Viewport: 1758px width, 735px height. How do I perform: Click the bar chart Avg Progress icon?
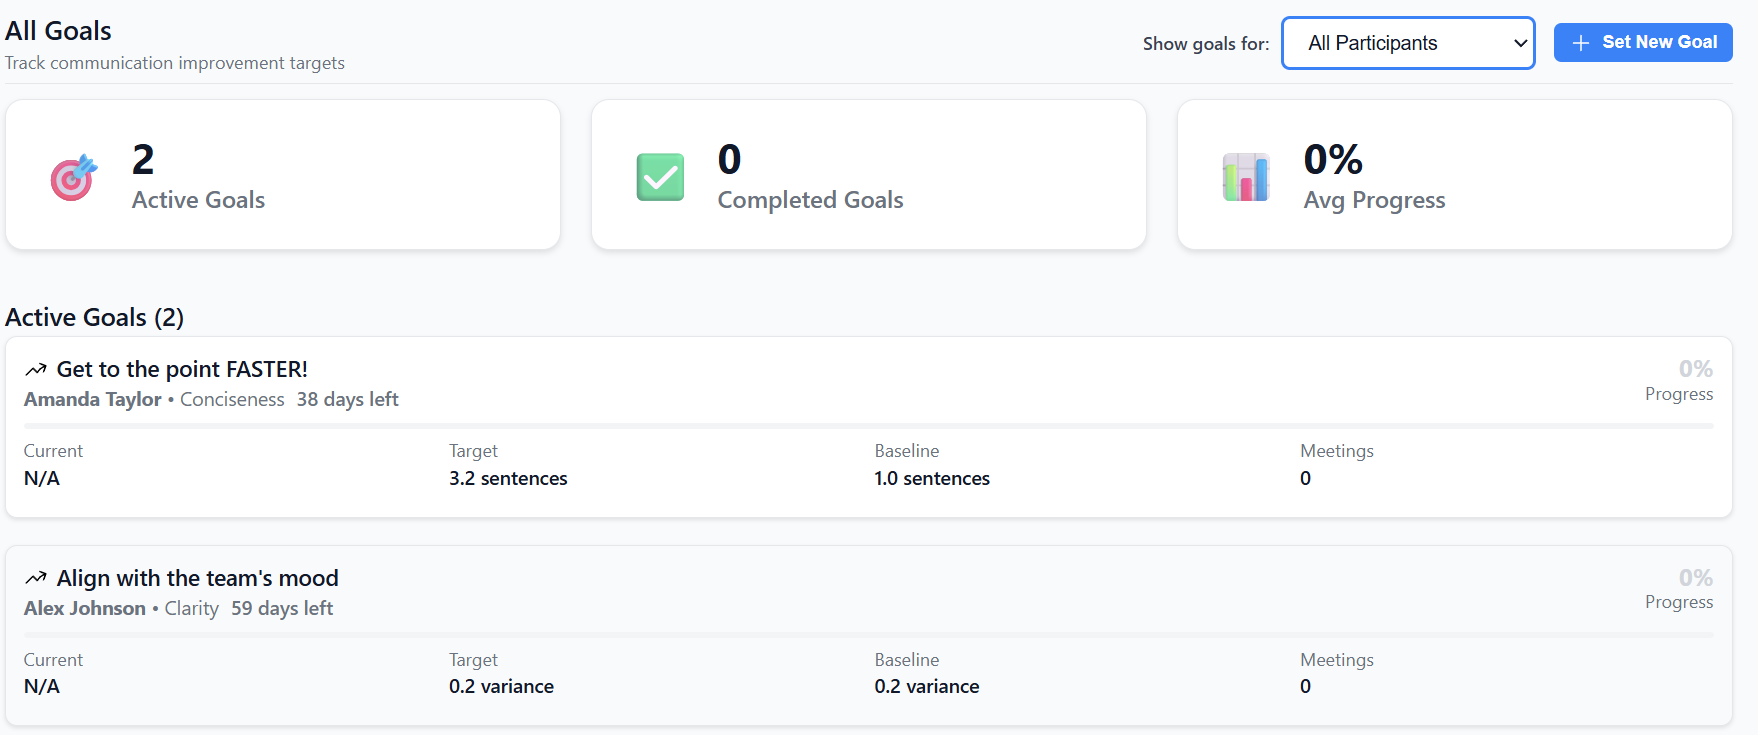[1246, 177]
